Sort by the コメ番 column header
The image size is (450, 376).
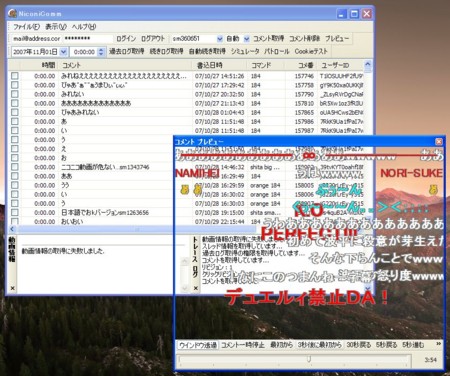point(300,65)
